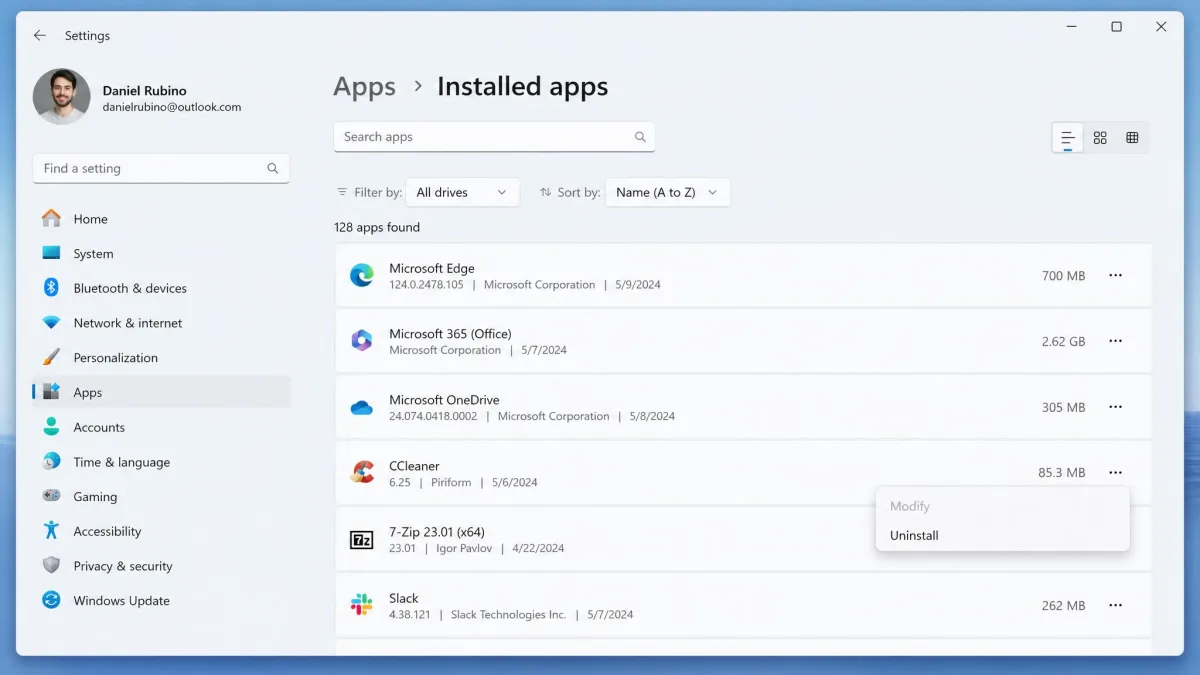
Task: Click the 2.62 GB size value
Action: pyautogui.click(x=1063, y=341)
